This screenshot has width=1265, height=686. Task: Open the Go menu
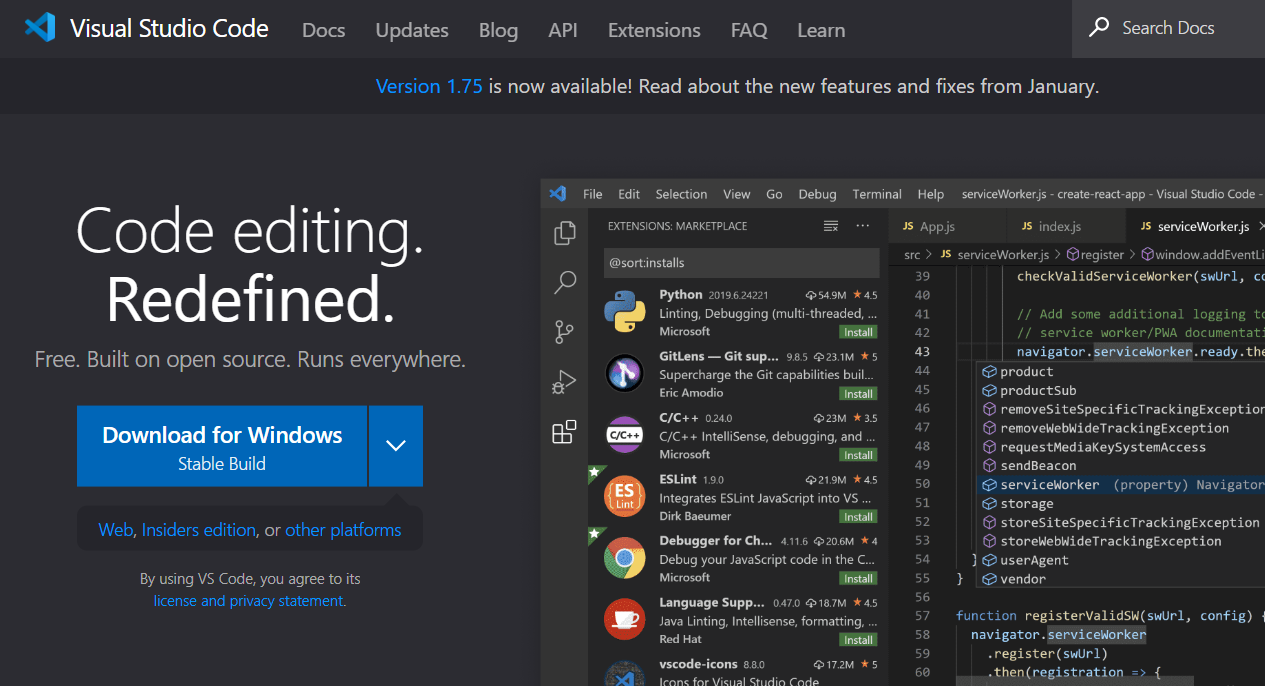pos(774,194)
